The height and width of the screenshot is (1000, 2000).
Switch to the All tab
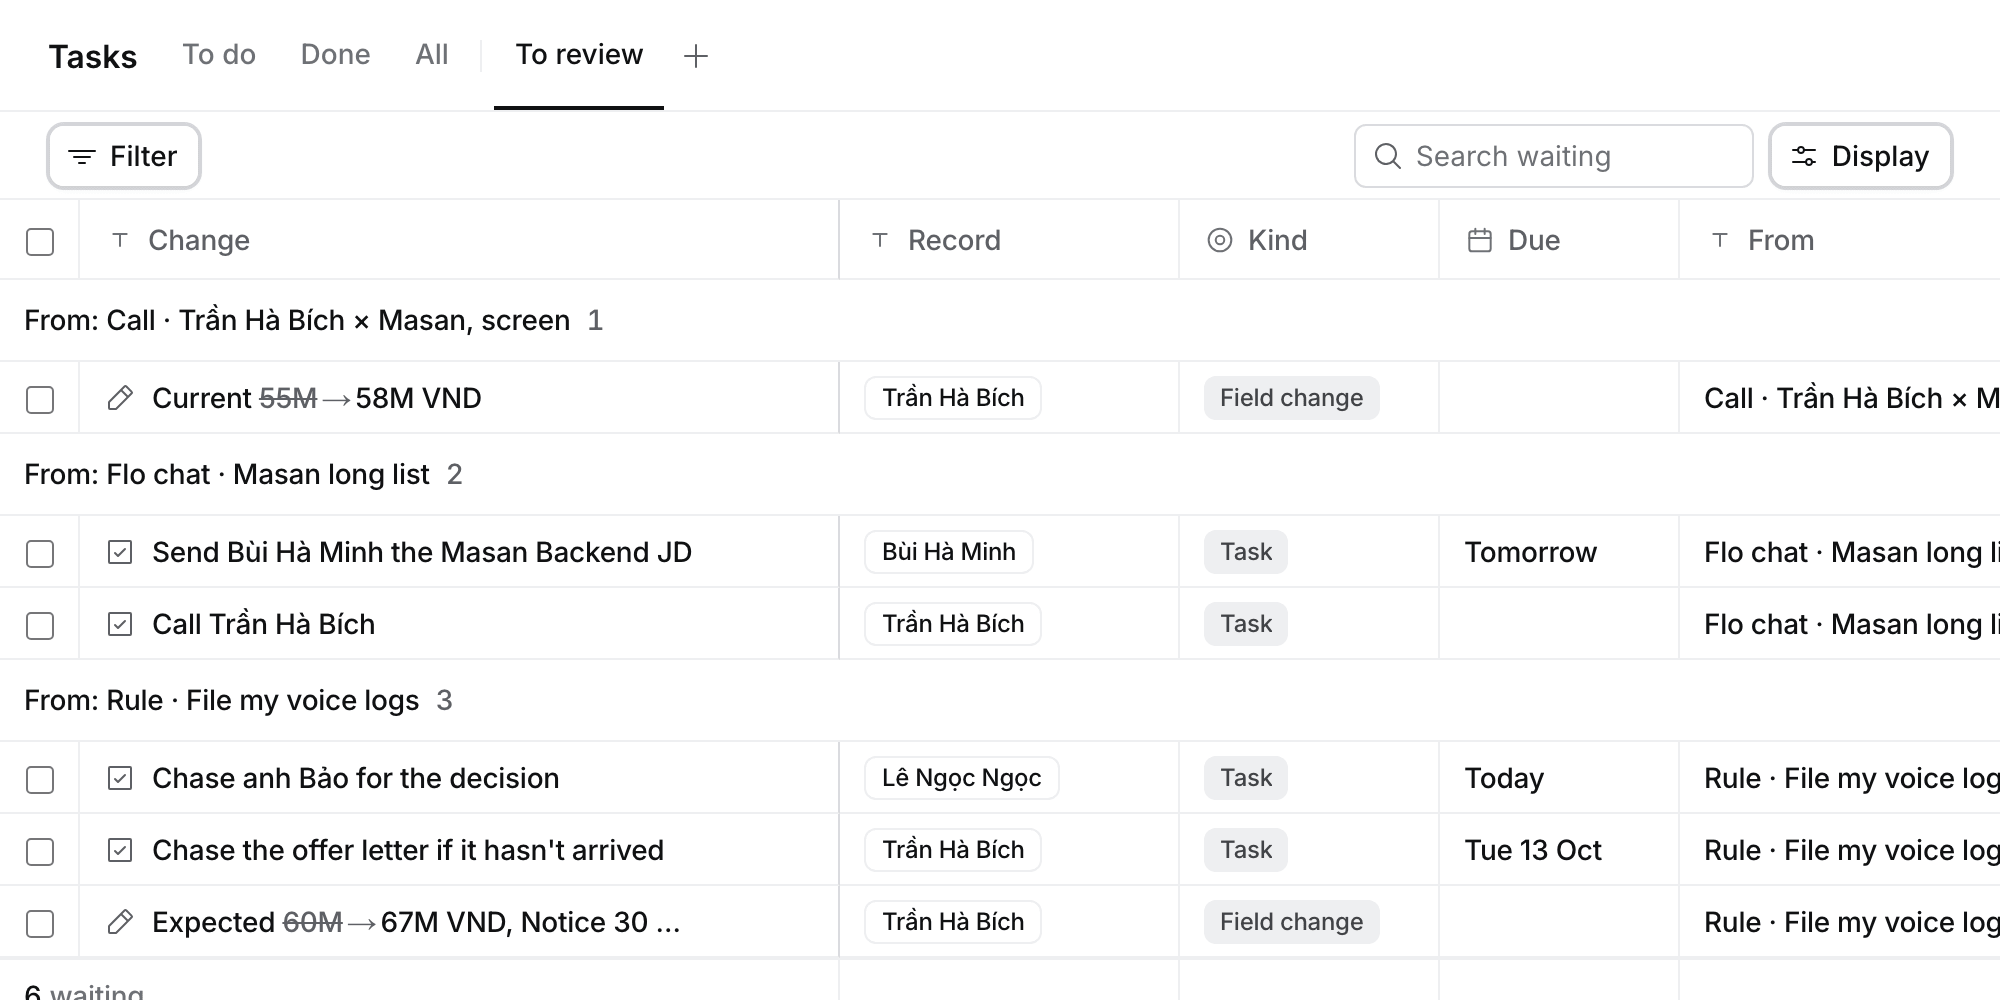click(432, 54)
